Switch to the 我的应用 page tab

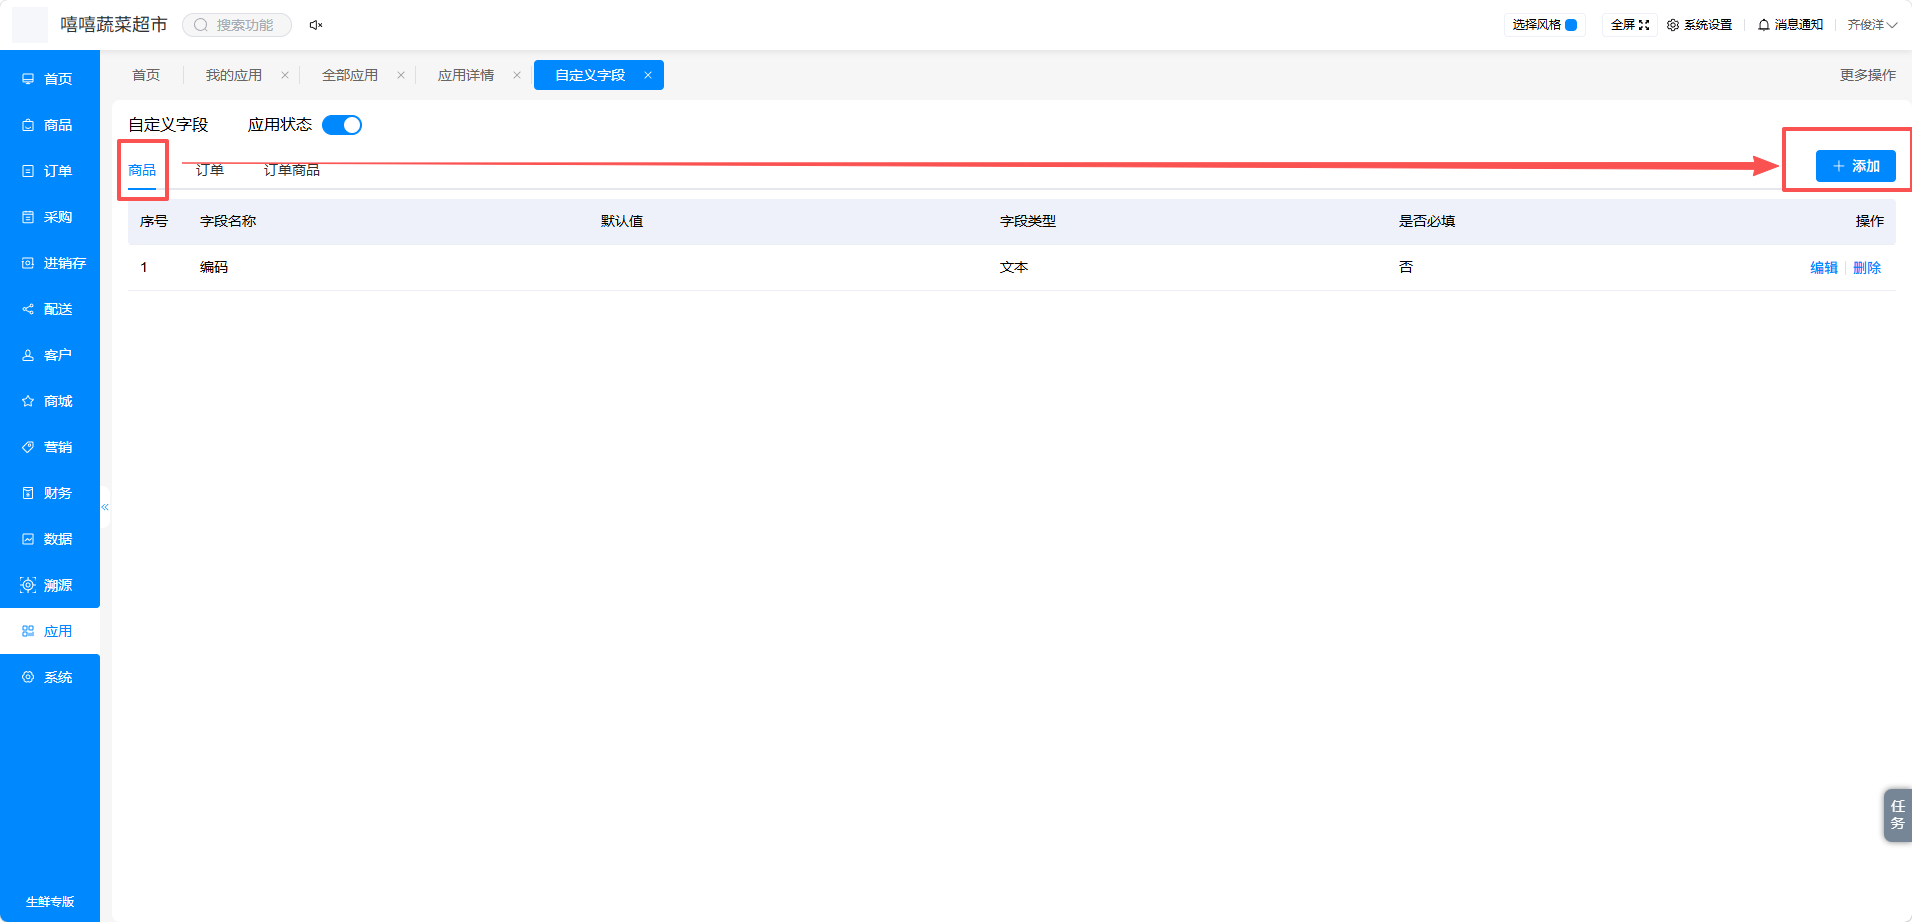(x=234, y=75)
